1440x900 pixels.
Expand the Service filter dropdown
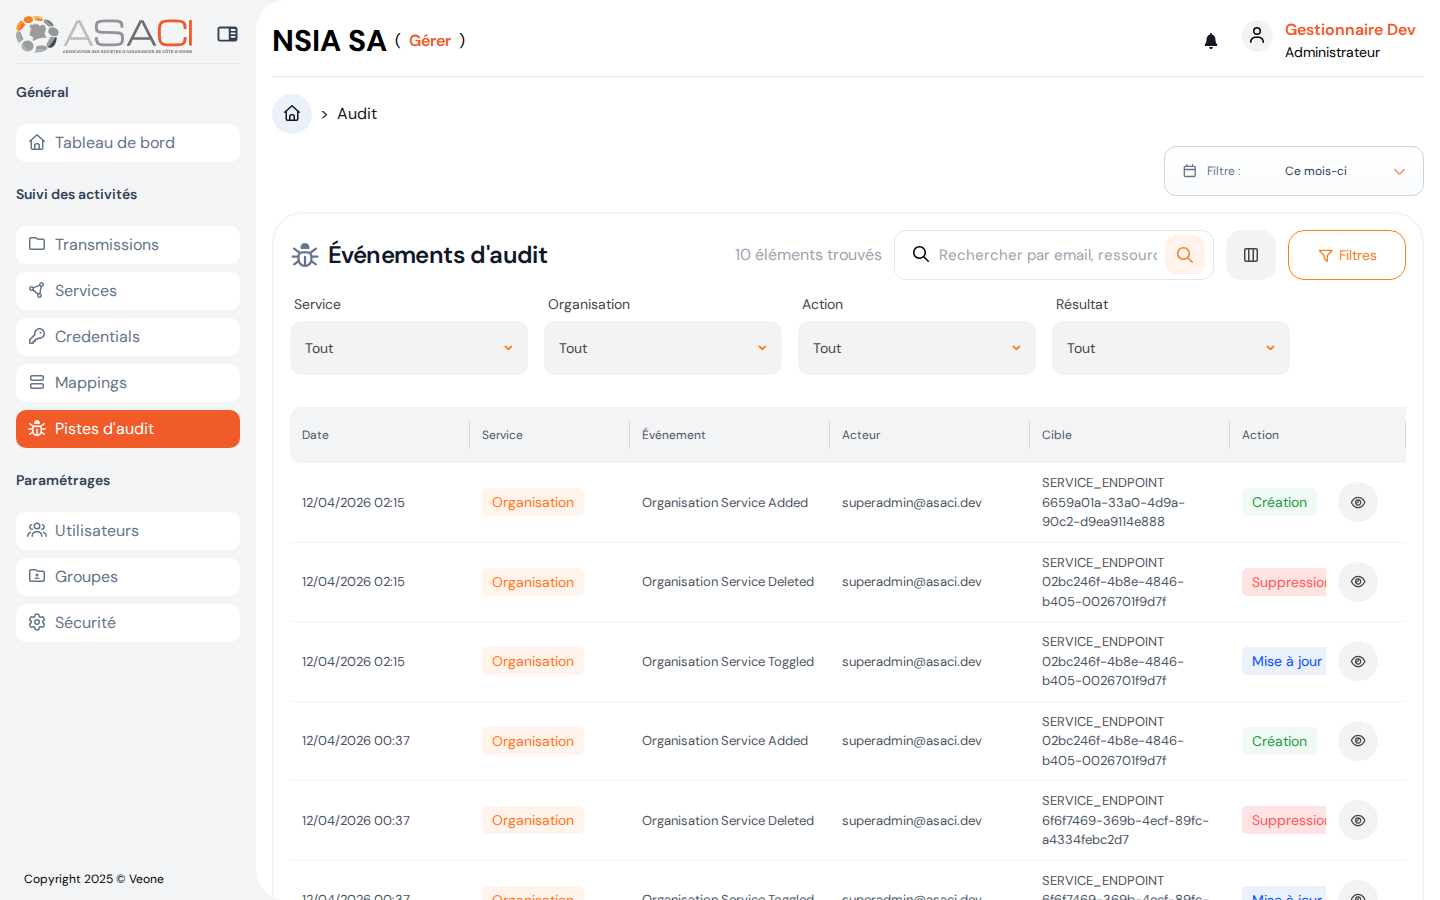(408, 348)
